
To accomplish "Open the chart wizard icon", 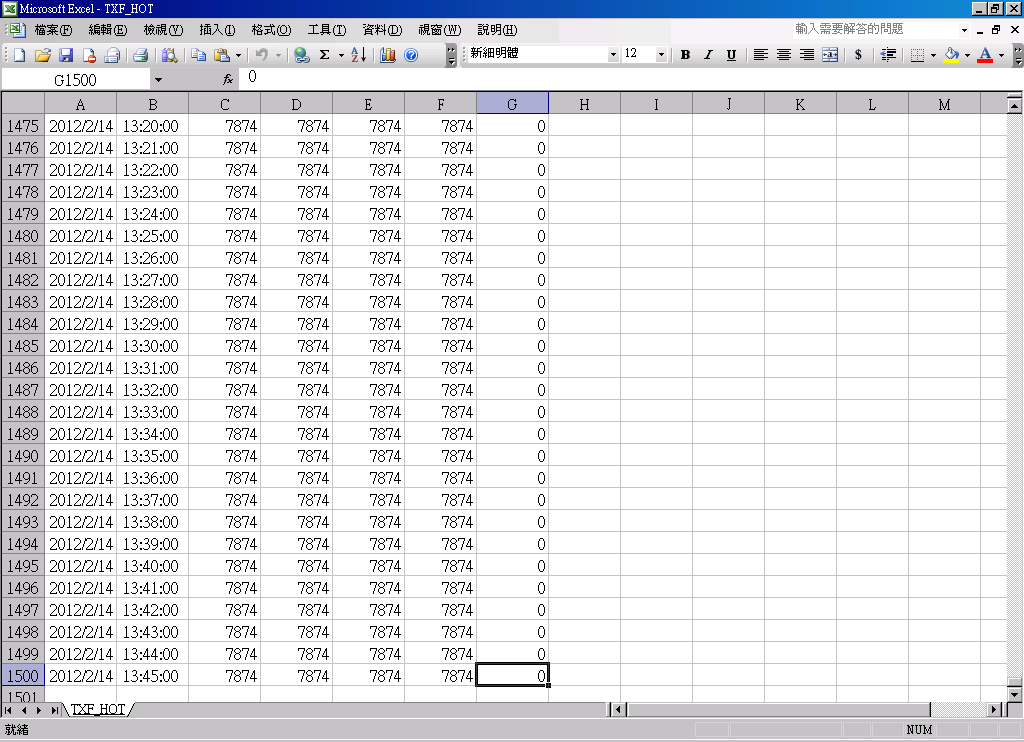I will point(388,56).
